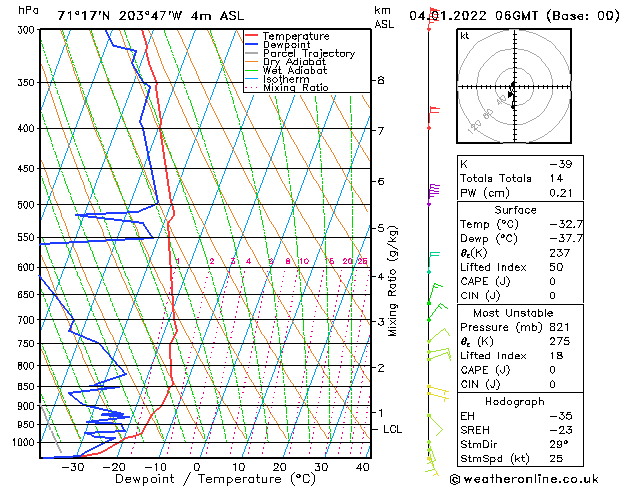This screenshot has height=486, width=629.
Task: Click the Wet Adiabat legend entry
Action: 295,70
